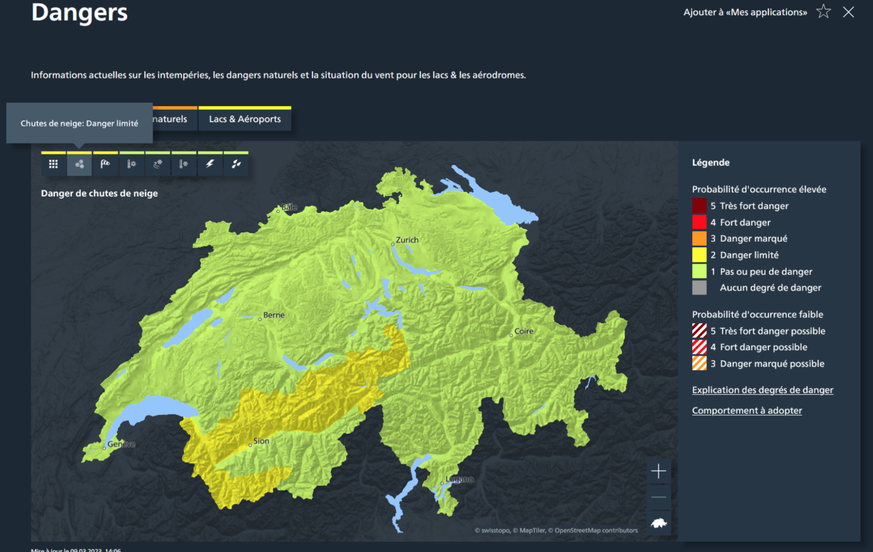
Task: Open the partially hidden "naturels" tab
Action: coord(172,120)
